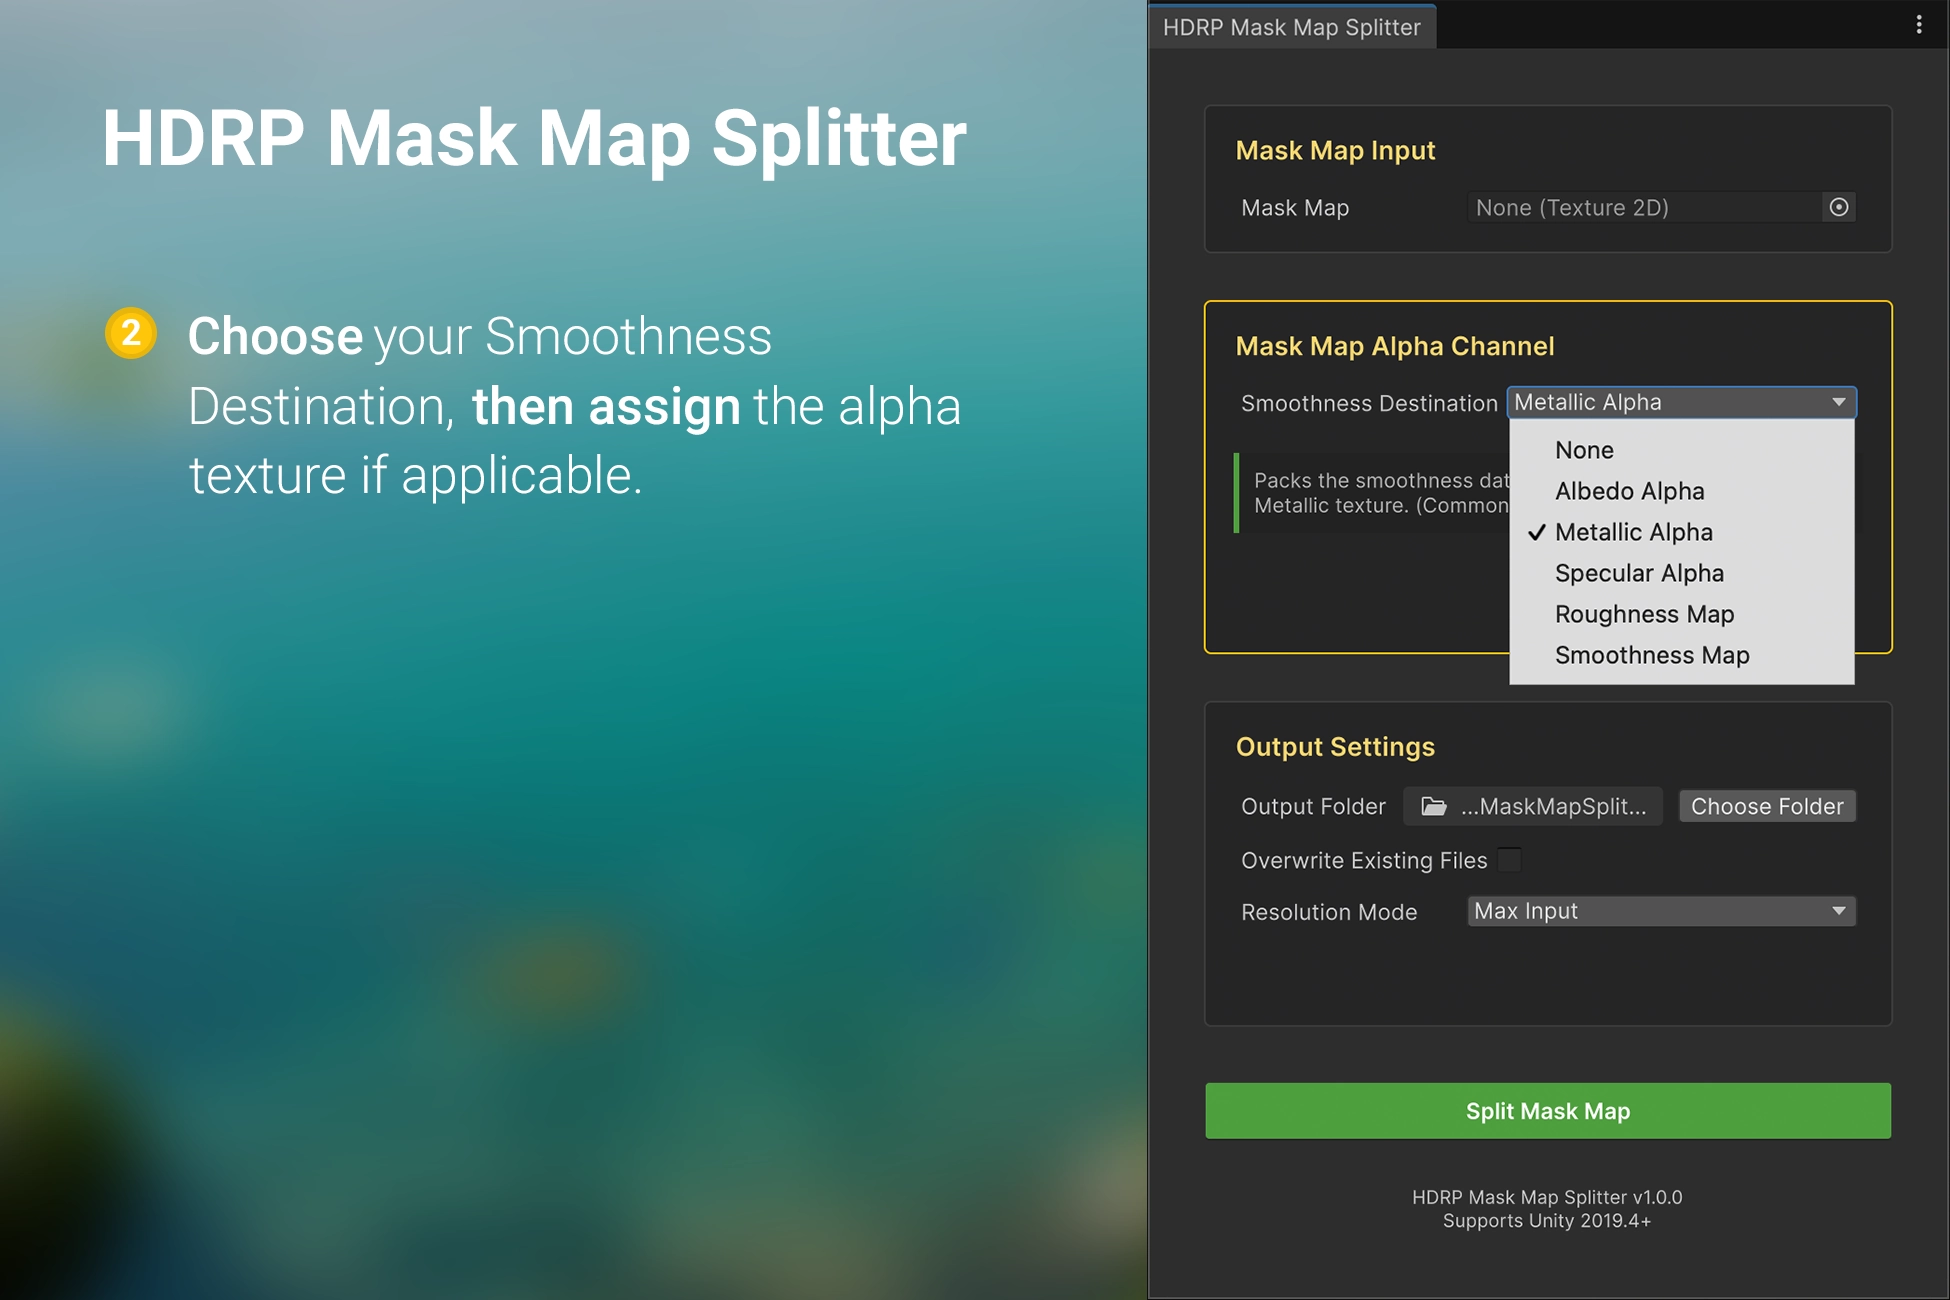The image size is (1950, 1300).
Task: Click the Smoothness Destination dropdown arrow
Action: pos(1838,402)
